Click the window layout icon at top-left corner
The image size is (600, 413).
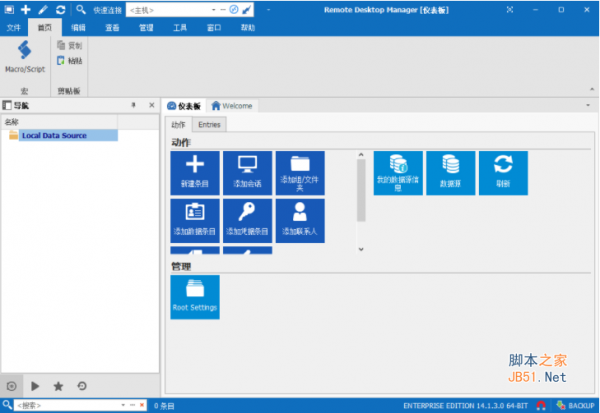pyautogui.click(x=9, y=10)
